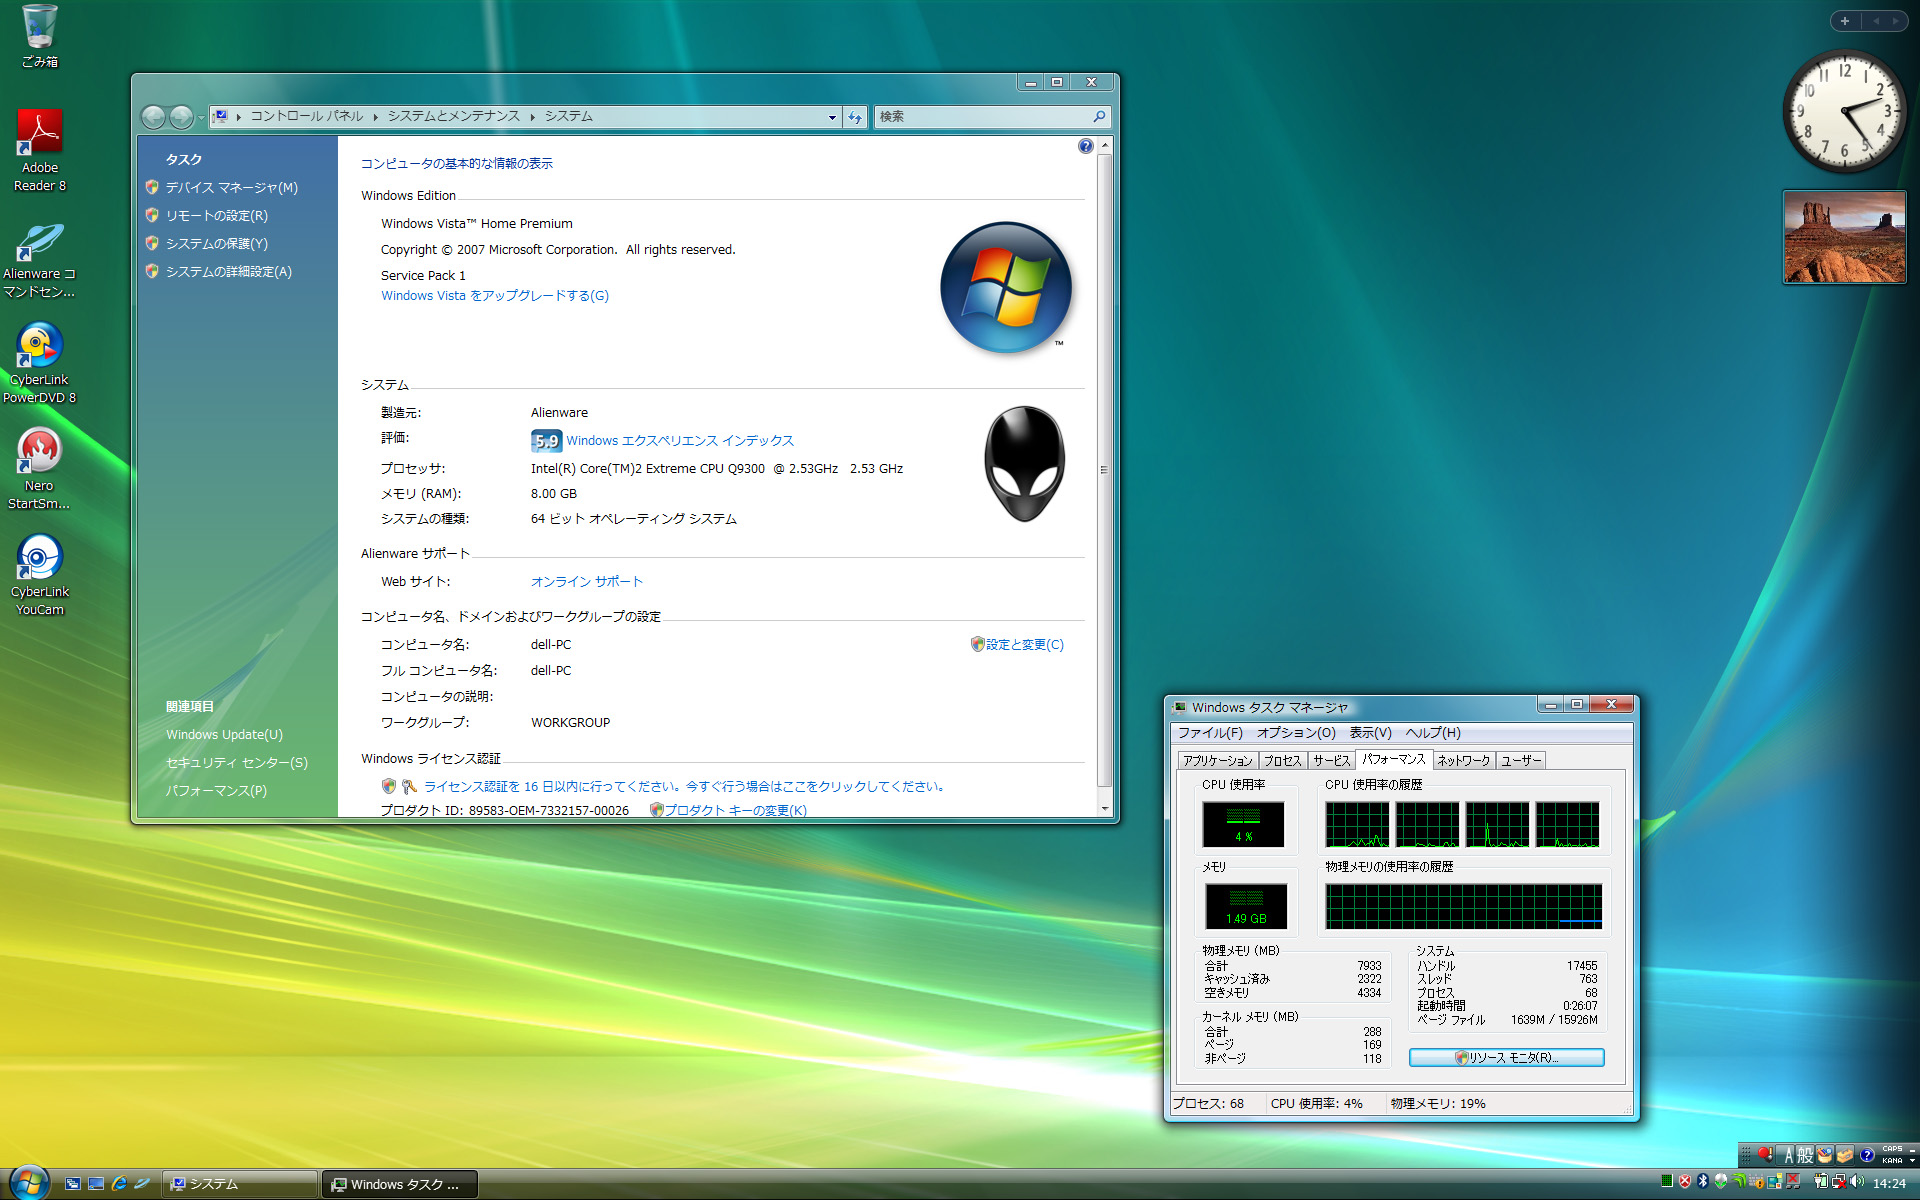Click the refresh button beside the address bar
Image resolution: width=1920 pixels, height=1200 pixels.
[x=855, y=117]
